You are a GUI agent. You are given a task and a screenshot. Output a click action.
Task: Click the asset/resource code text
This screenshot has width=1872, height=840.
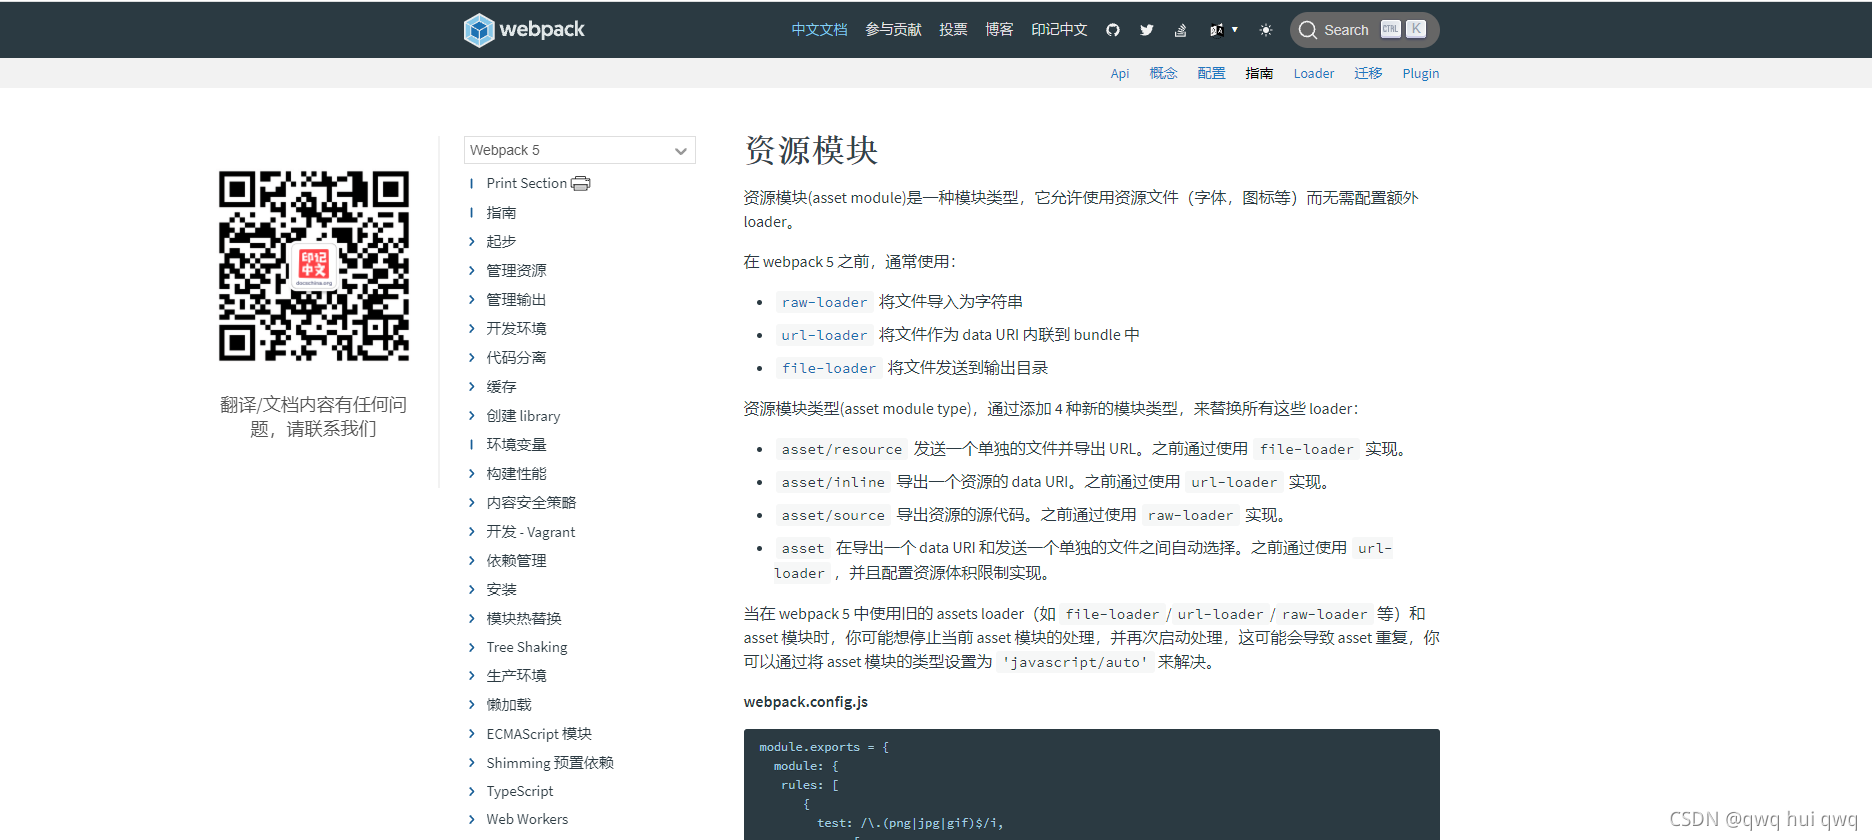[x=842, y=449]
